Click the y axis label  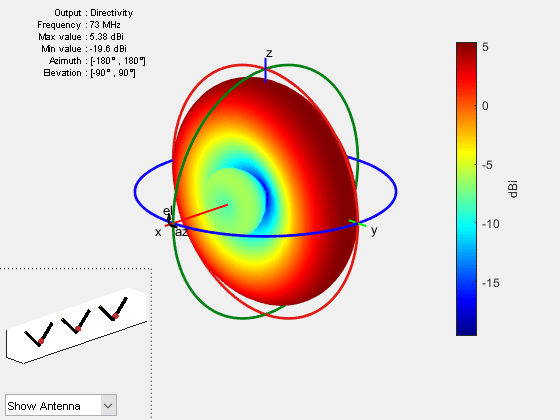pos(374,231)
